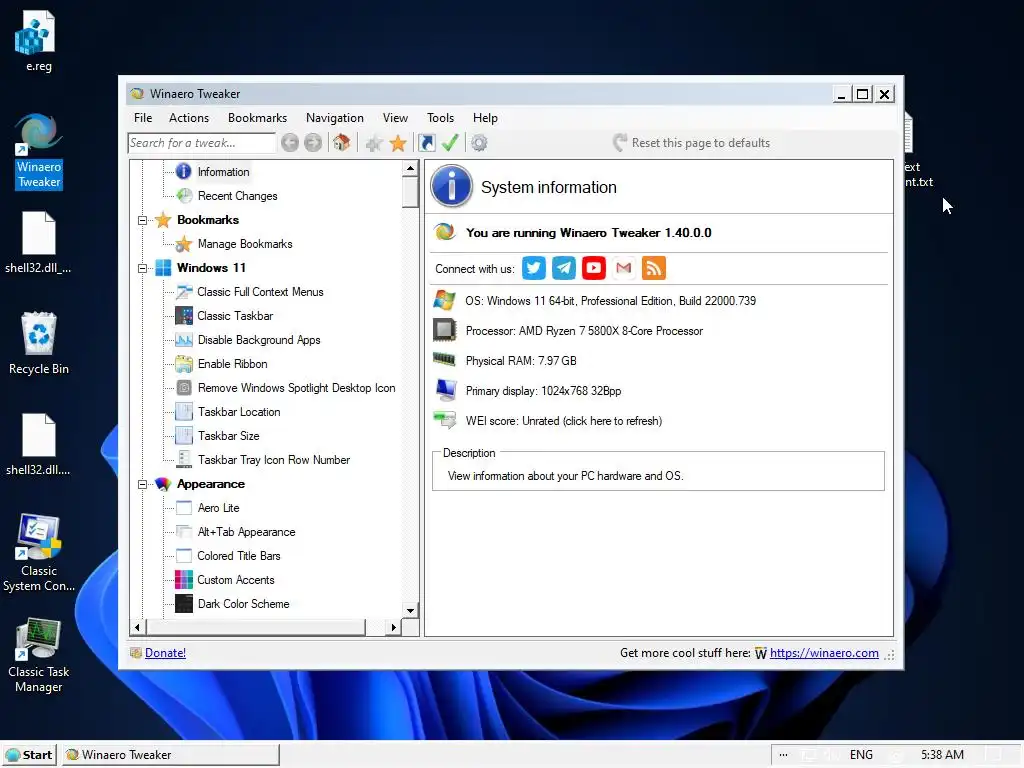
Task: Open bookmarks with the gold star icon
Action: coord(398,143)
